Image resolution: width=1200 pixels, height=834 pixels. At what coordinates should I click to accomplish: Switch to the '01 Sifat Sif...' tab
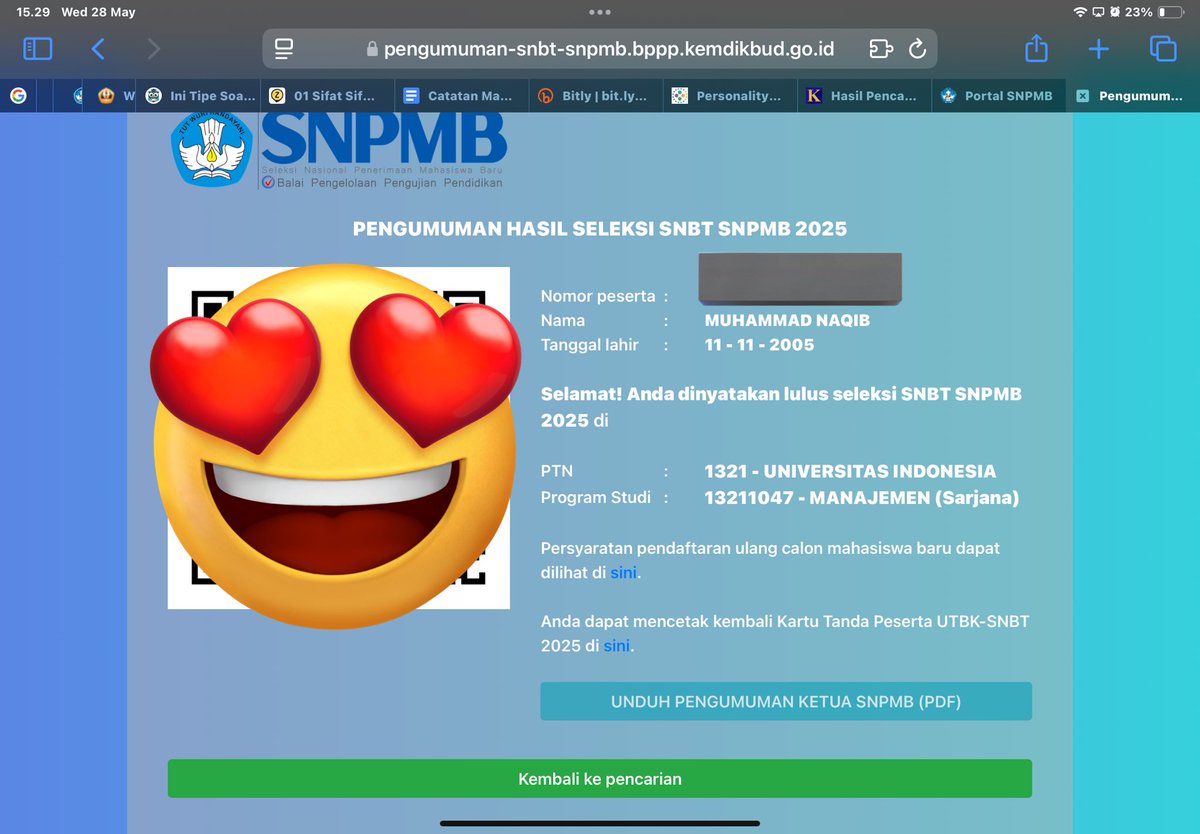328,96
